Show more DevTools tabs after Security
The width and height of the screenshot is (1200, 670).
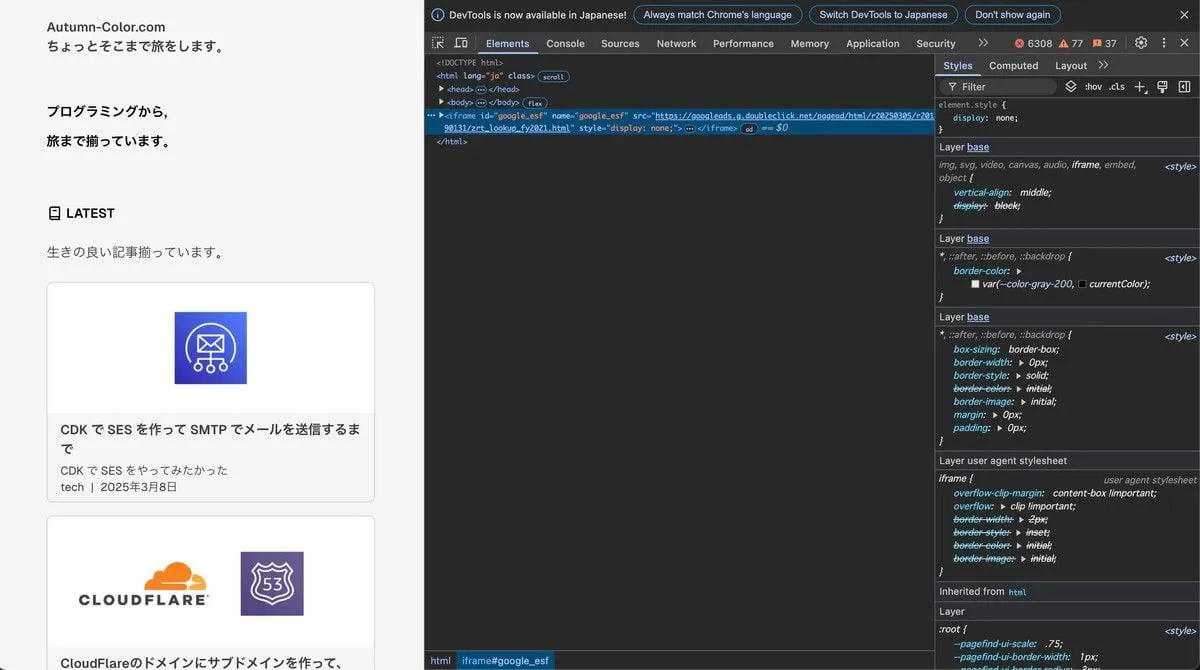point(983,43)
